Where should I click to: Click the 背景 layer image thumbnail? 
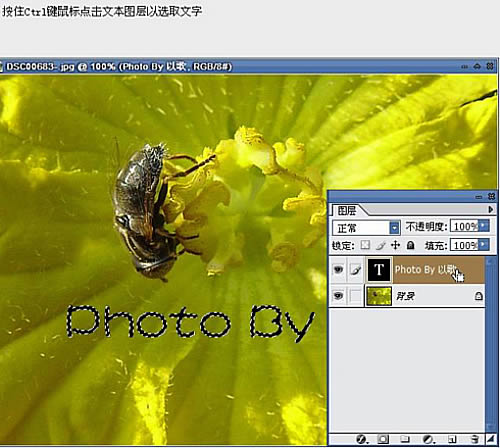pyautogui.click(x=379, y=296)
